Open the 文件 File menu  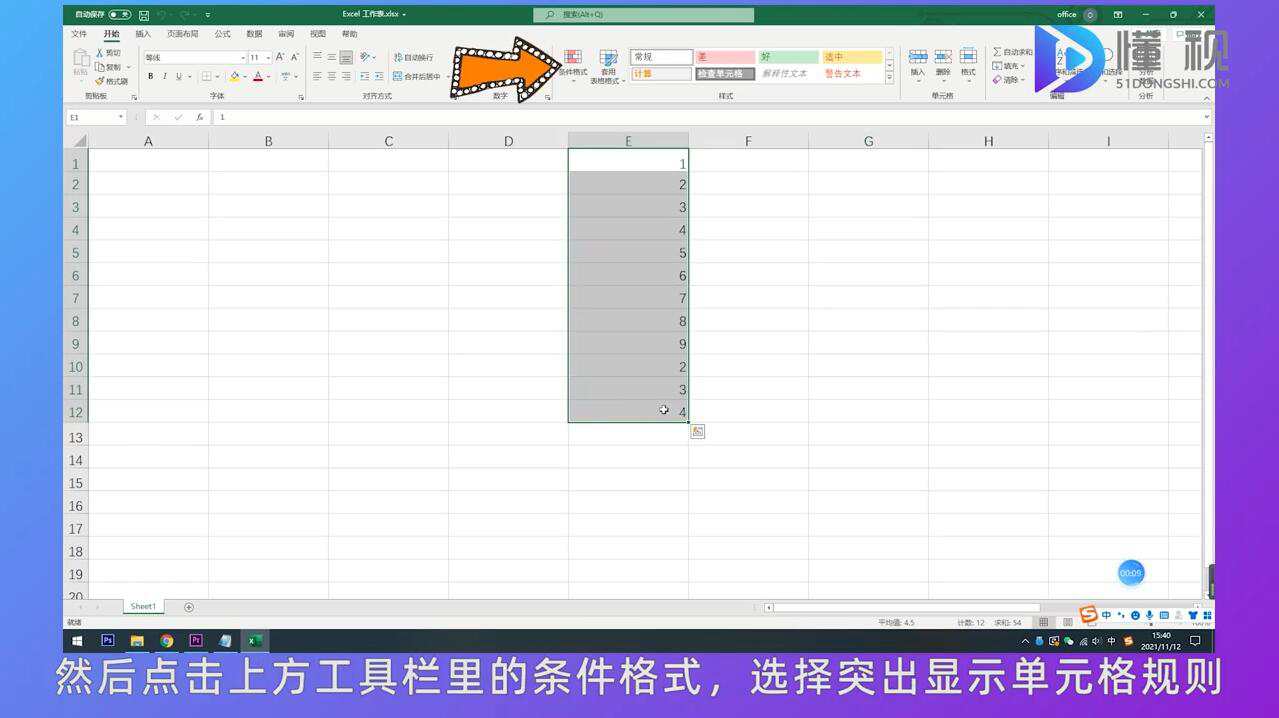79,34
